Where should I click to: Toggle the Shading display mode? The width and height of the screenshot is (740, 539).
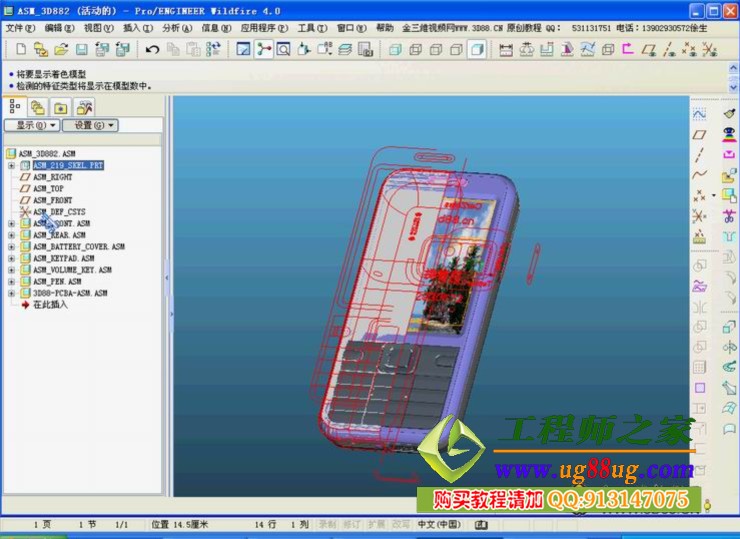(x=477, y=49)
